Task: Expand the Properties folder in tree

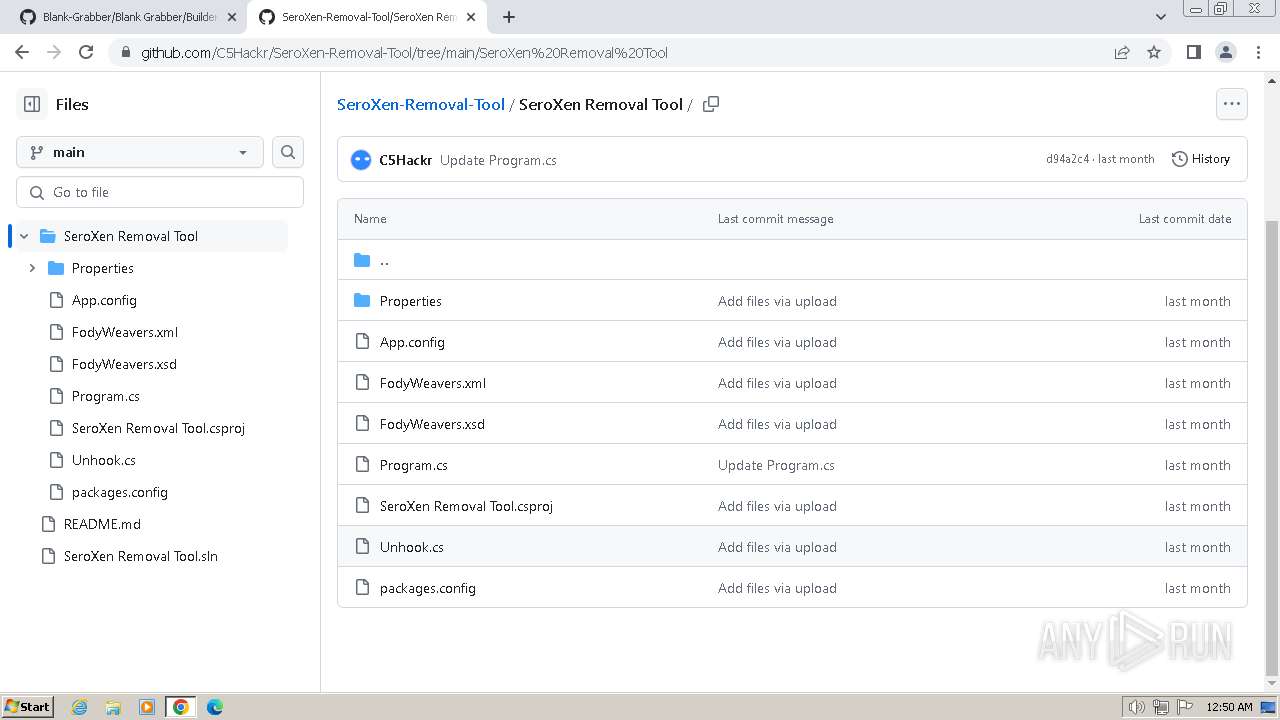Action: [32, 268]
